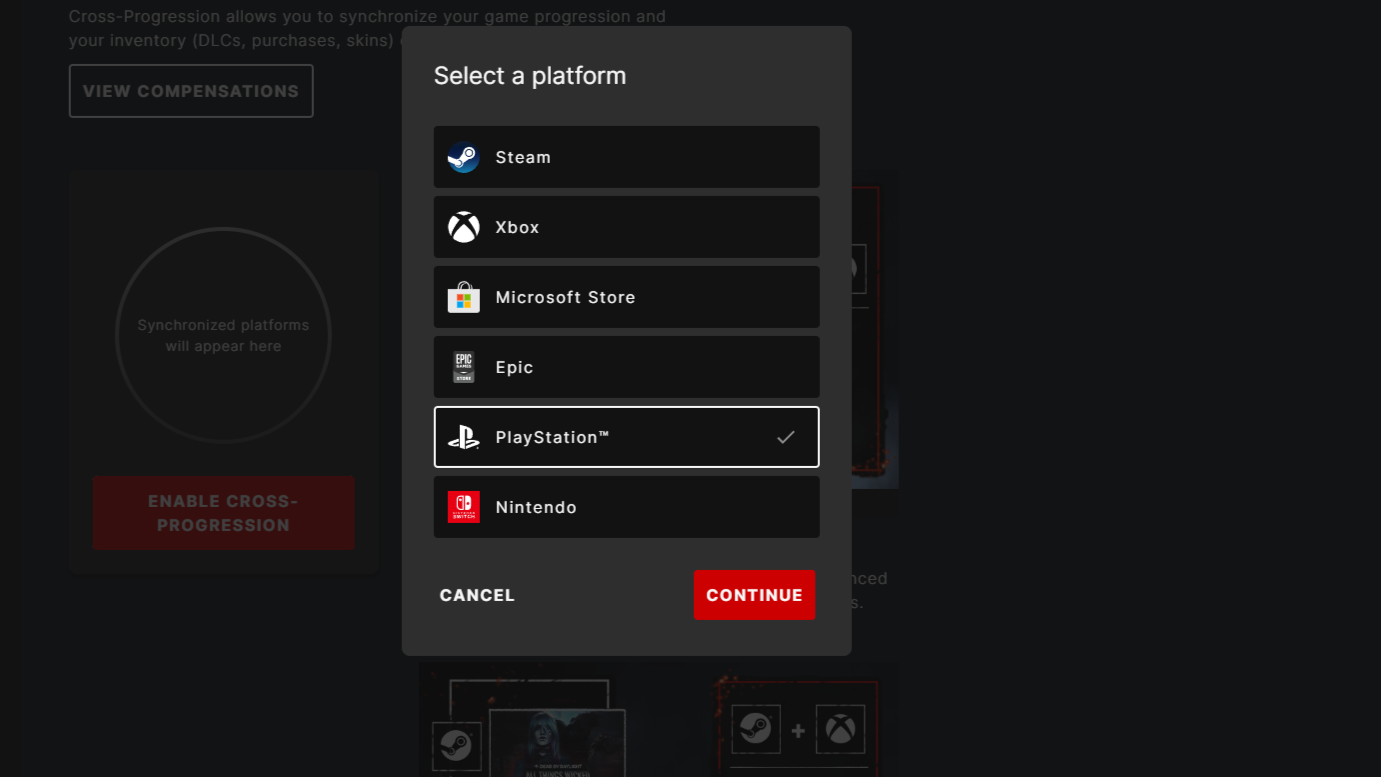Select the Steam text label
Screen dimensions: 1381x777
click(523, 157)
